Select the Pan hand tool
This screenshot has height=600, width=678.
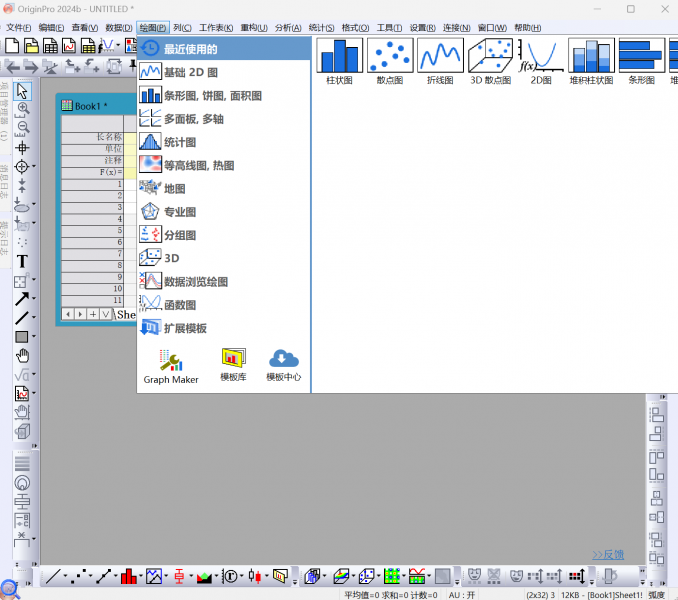pyautogui.click(x=22, y=356)
